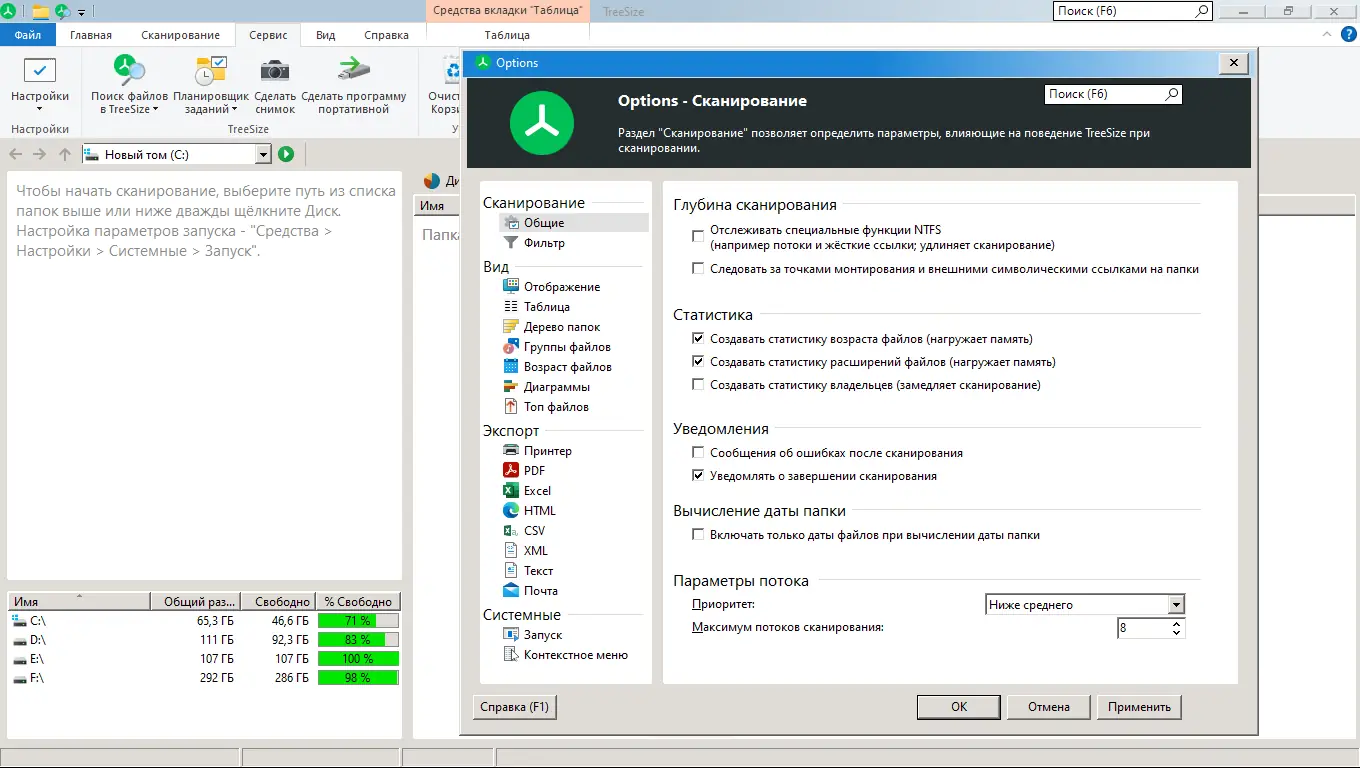Viewport: 1360px width, 768px height.
Task: Enable tracking of special NTFS functions
Action: tap(698, 236)
